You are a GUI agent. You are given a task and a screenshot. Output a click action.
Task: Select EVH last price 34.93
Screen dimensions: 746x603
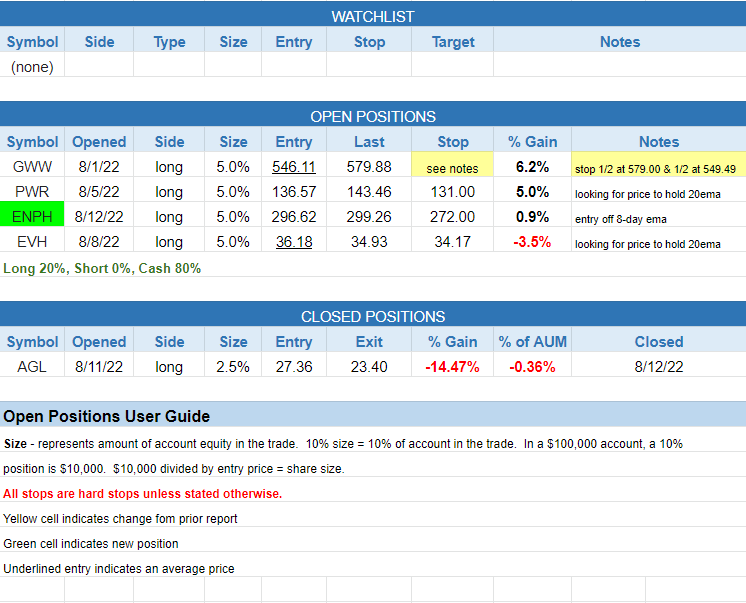[369, 241]
